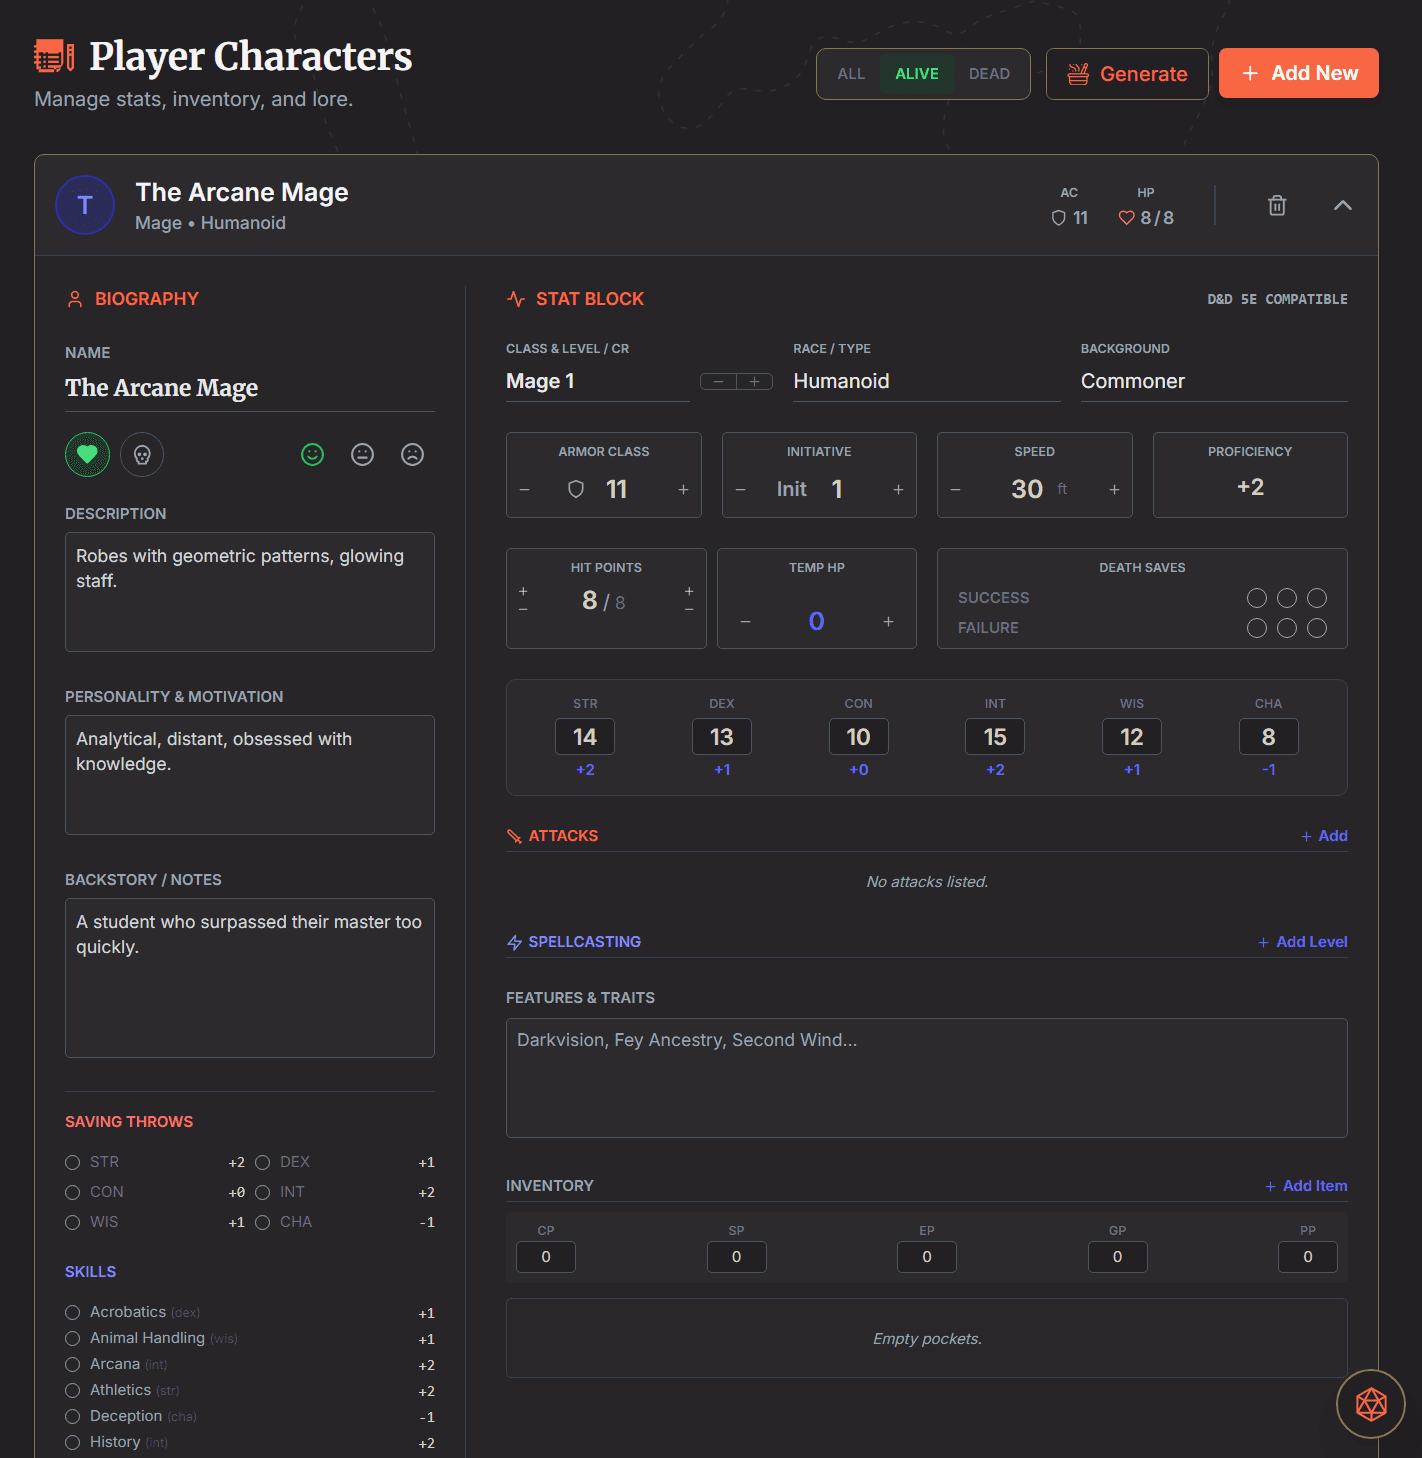This screenshot has height=1458, width=1422.
Task: Click the Player Characters header logo icon
Action: 54,56
